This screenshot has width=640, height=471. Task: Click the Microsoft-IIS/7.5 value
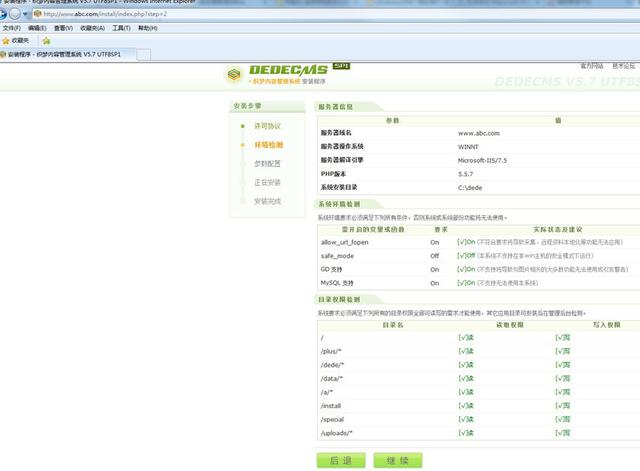482,160
